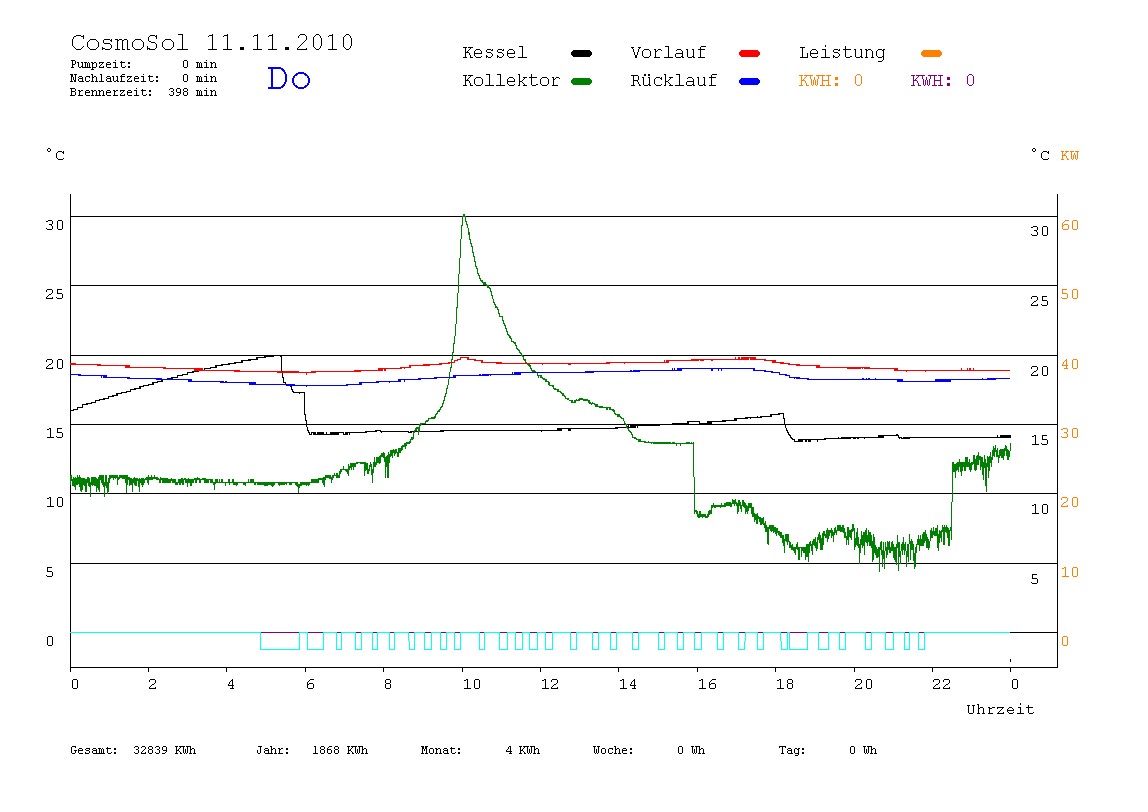Click the "10" hour tick on the time axis

pos(472,684)
